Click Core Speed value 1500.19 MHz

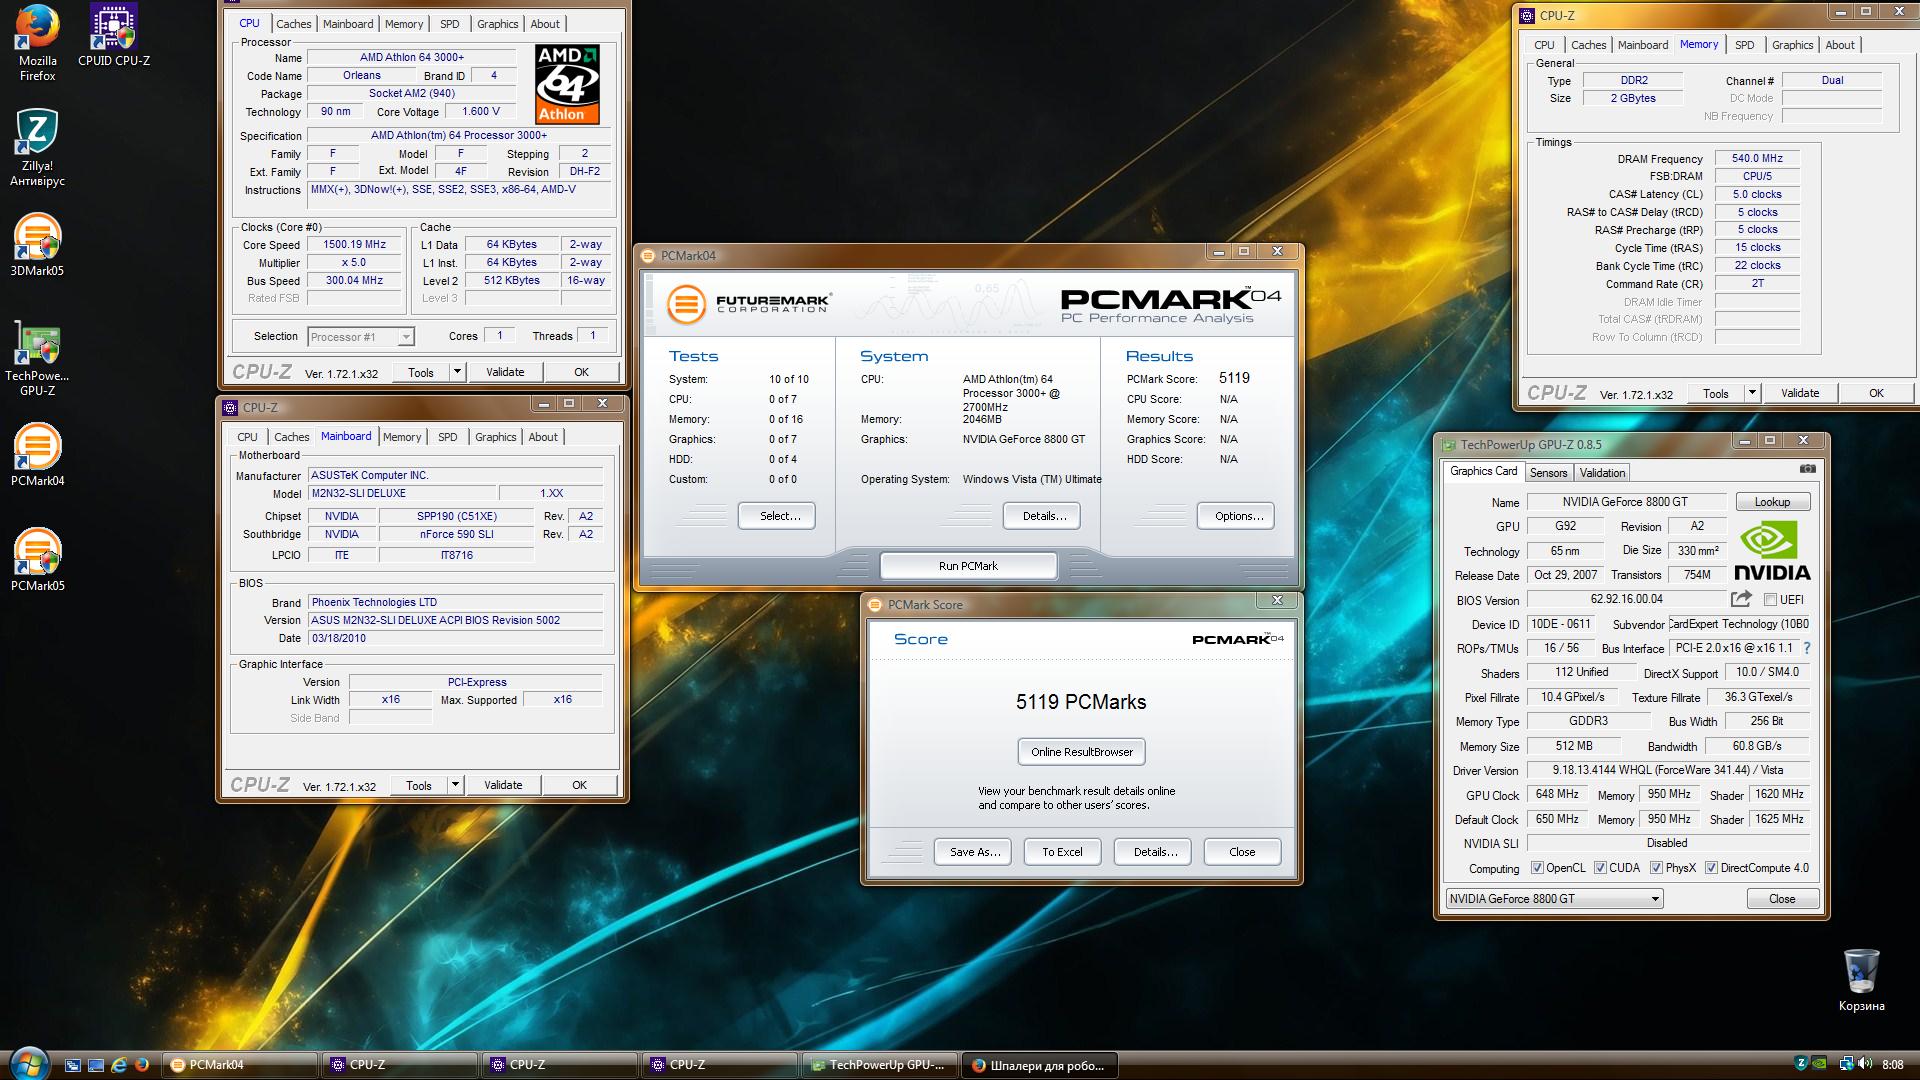[354, 244]
